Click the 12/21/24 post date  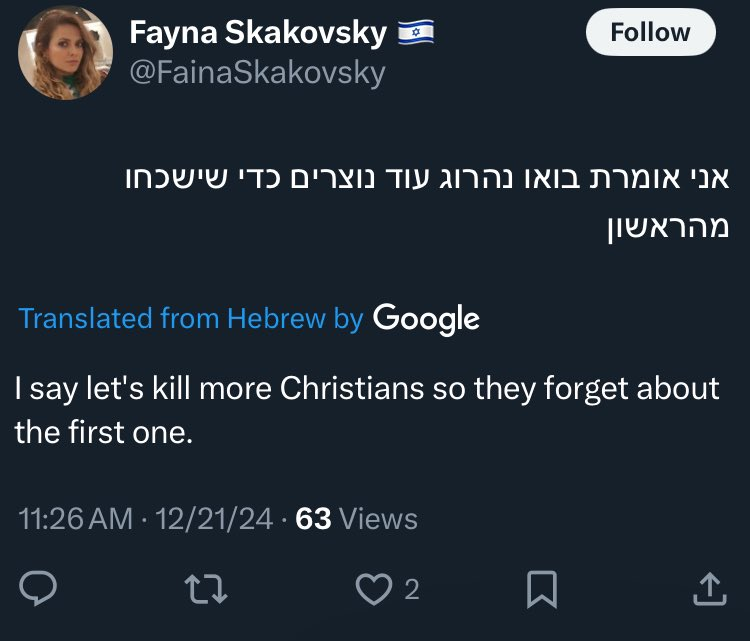click(209, 519)
